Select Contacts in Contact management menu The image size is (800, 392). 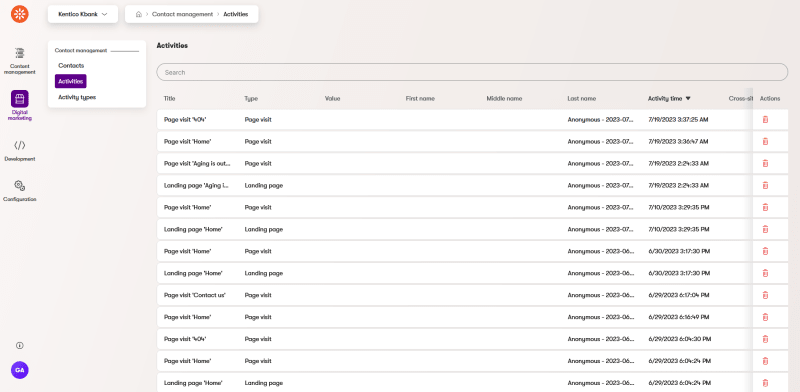point(71,65)
